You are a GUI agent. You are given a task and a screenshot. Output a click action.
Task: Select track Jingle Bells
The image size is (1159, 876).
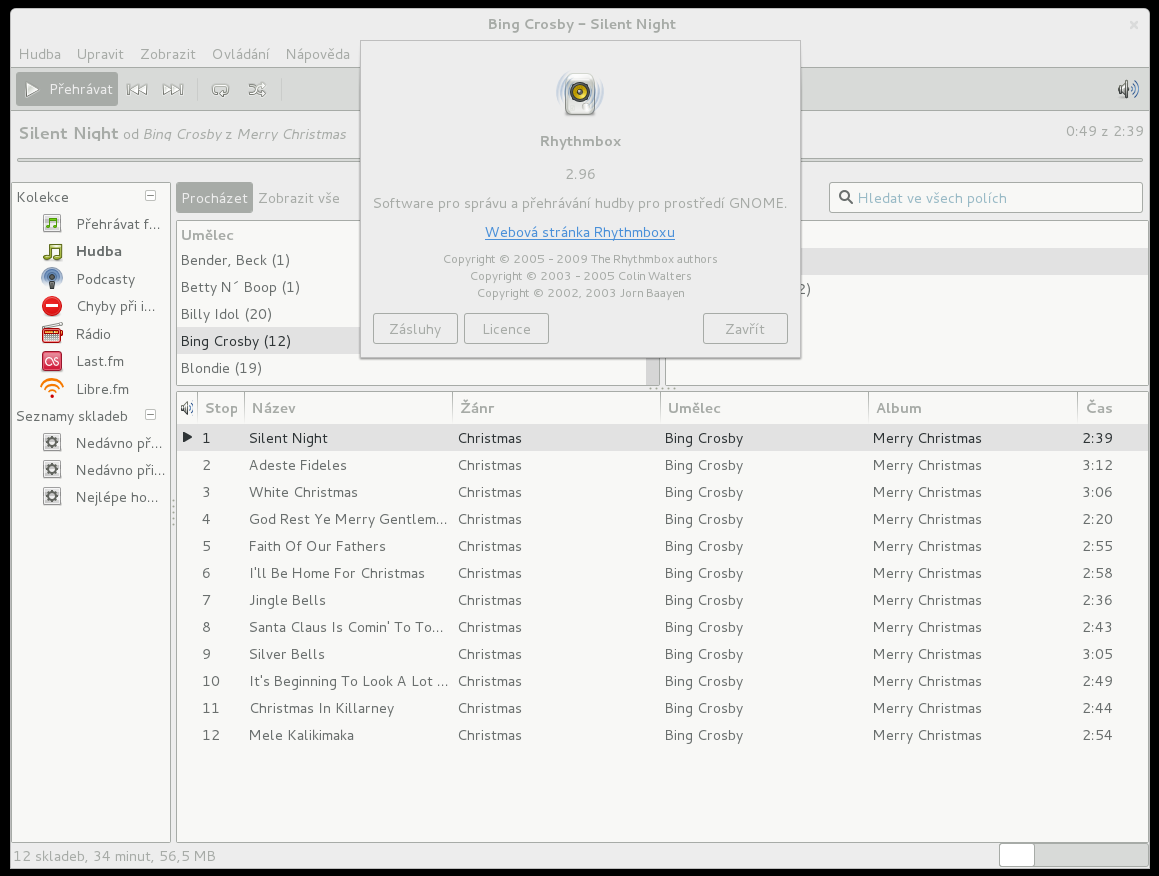click(662, 600)
